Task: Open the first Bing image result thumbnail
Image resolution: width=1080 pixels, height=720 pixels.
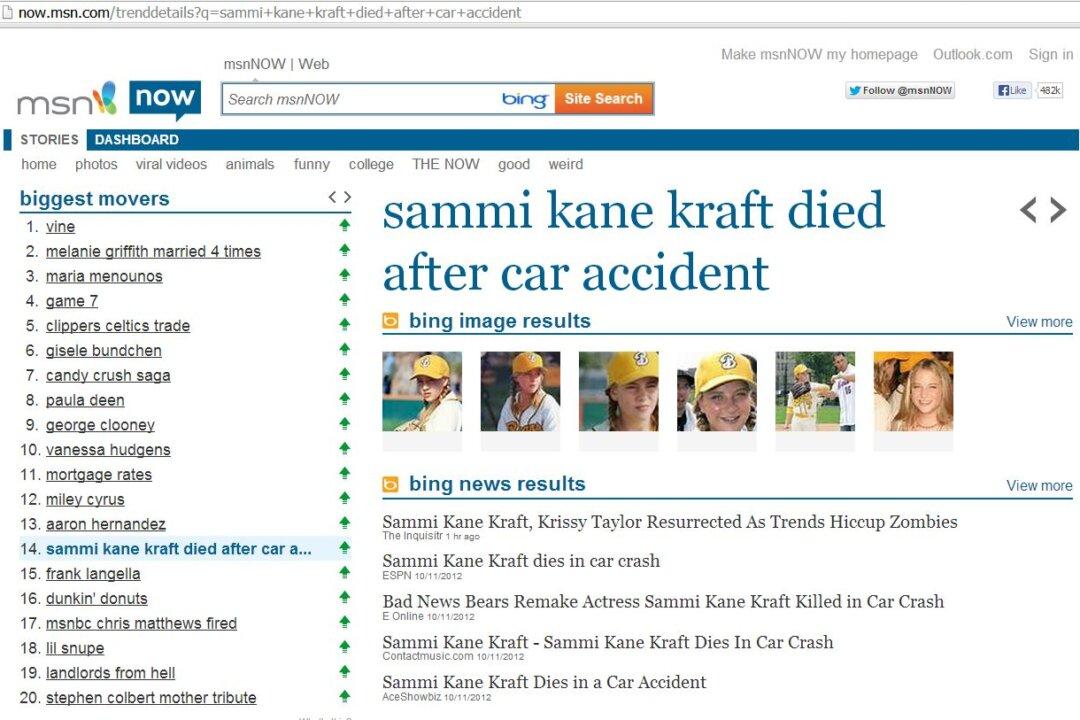Action: [x=422, y=391]
